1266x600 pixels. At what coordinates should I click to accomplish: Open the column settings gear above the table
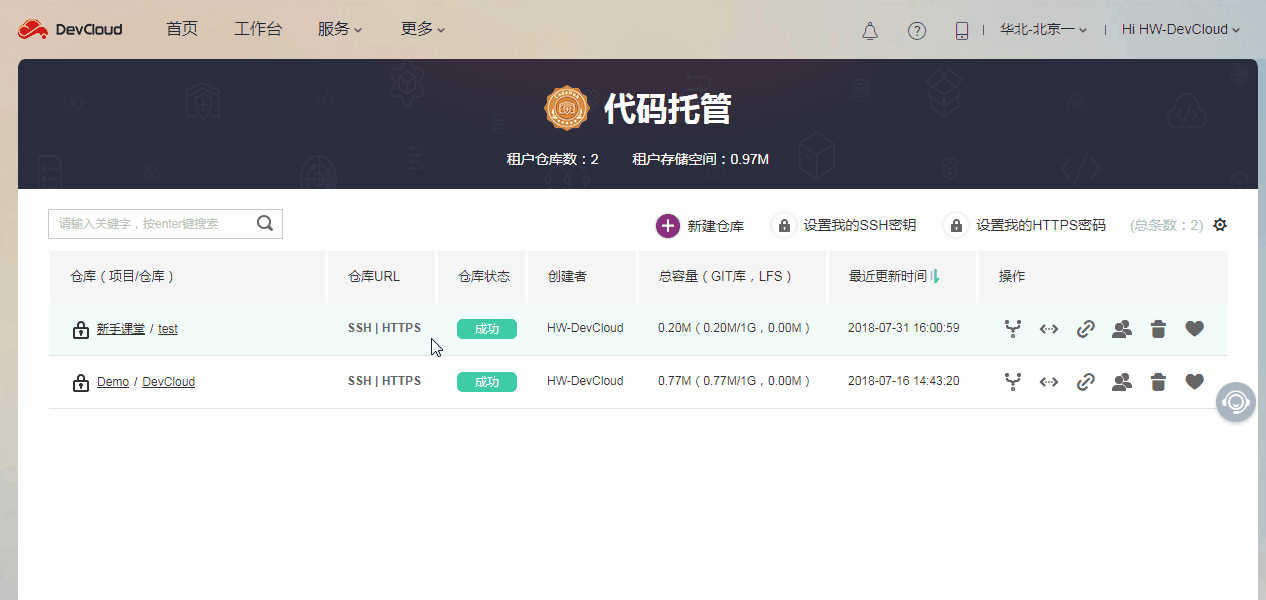(1220, 225)
